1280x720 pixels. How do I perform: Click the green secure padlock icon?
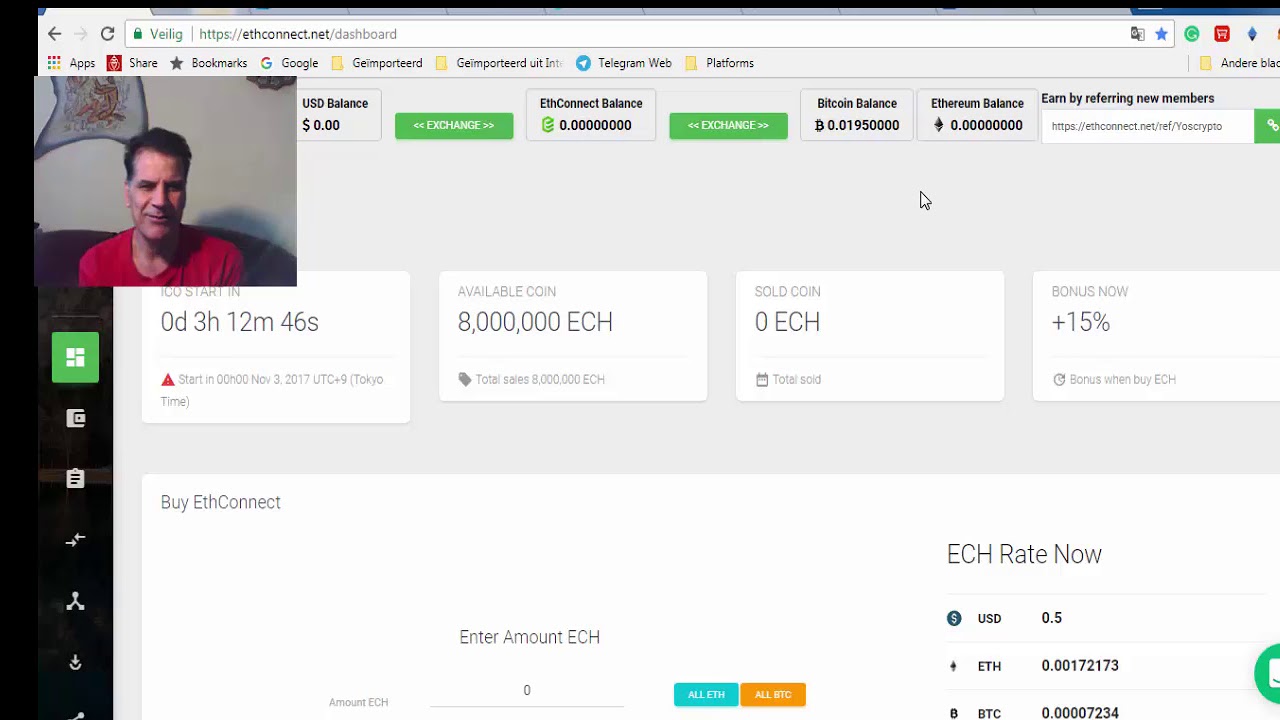[138, 34]
